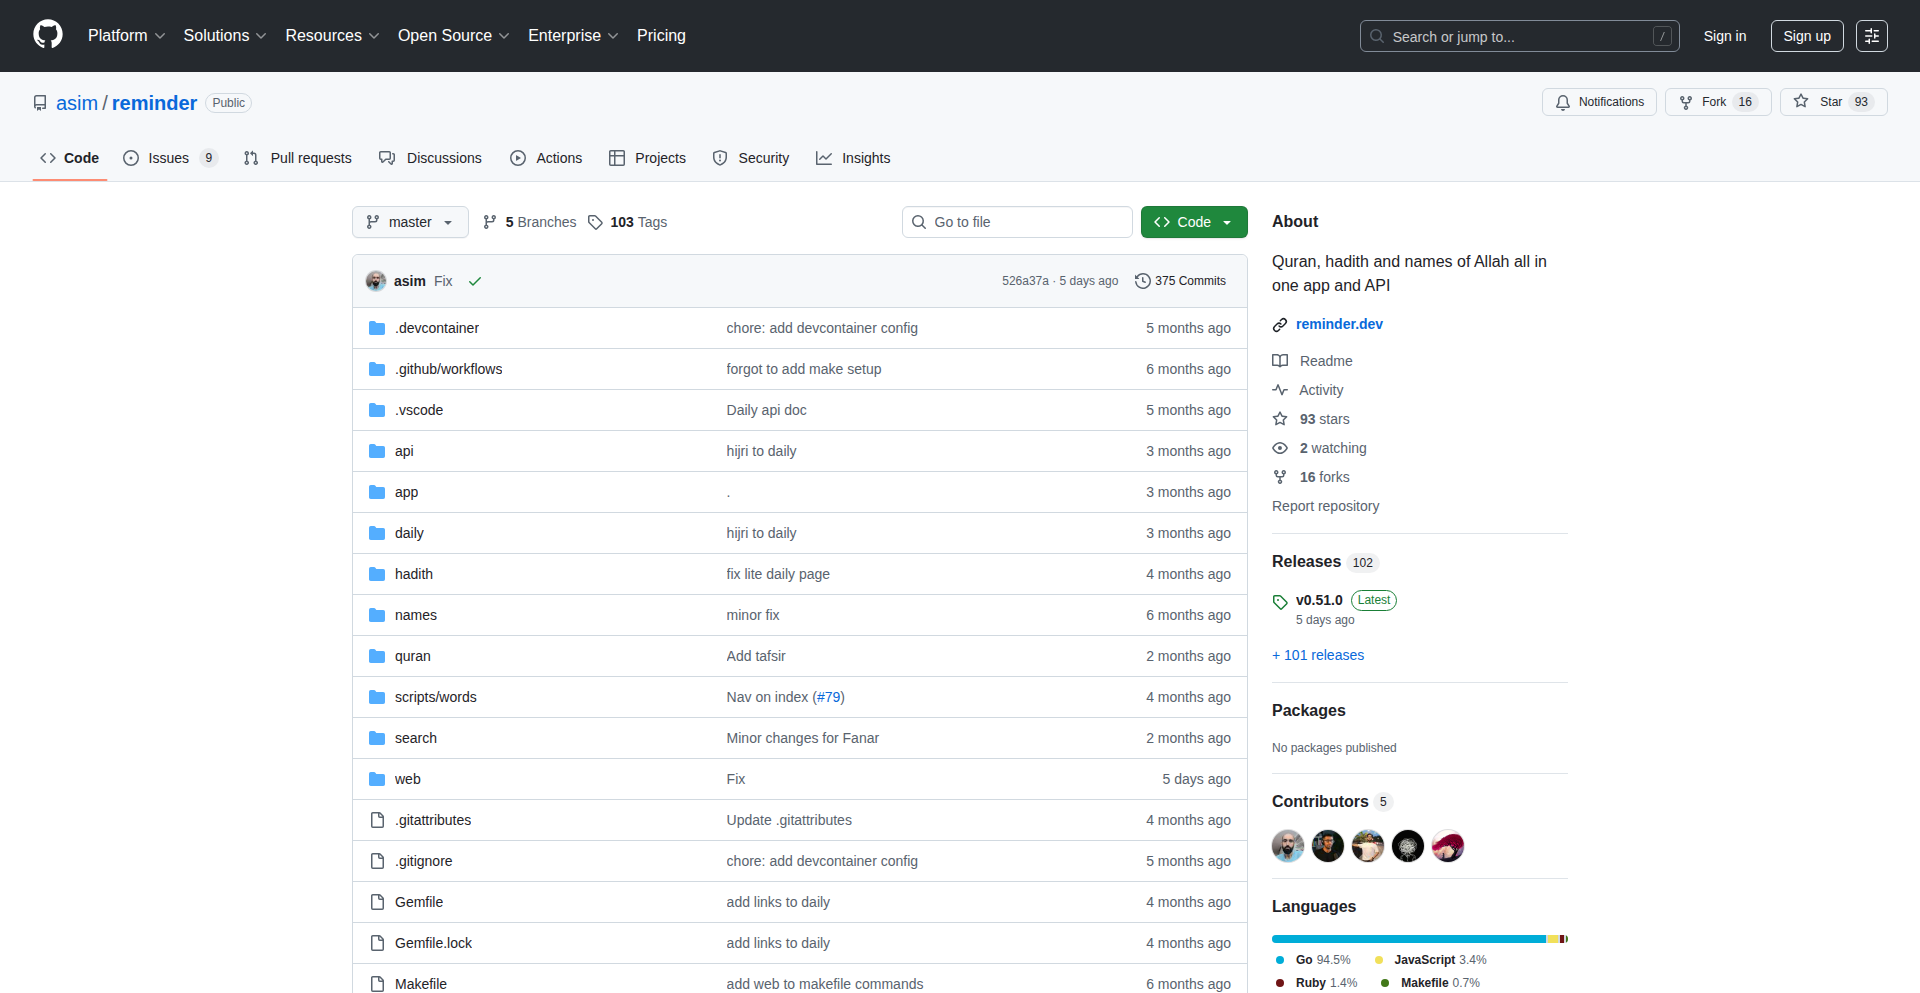Open the .devcontainer folder icon
Image resolution: width=1920 pixels, height=993 pixels.
pyautogui.click(x=377, y=328)
